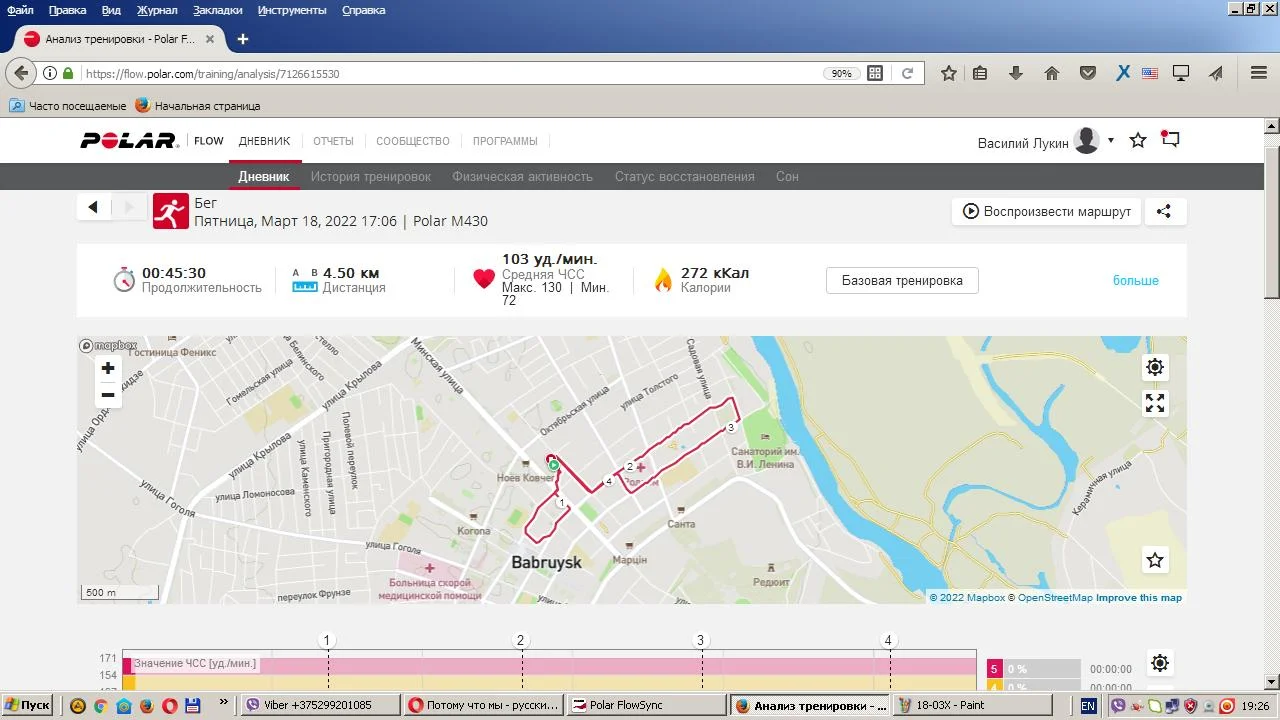Viewport: 1280px width, 720px height.
Task: Open the Статус восстановления sub-tab
Action: [685, 177]
